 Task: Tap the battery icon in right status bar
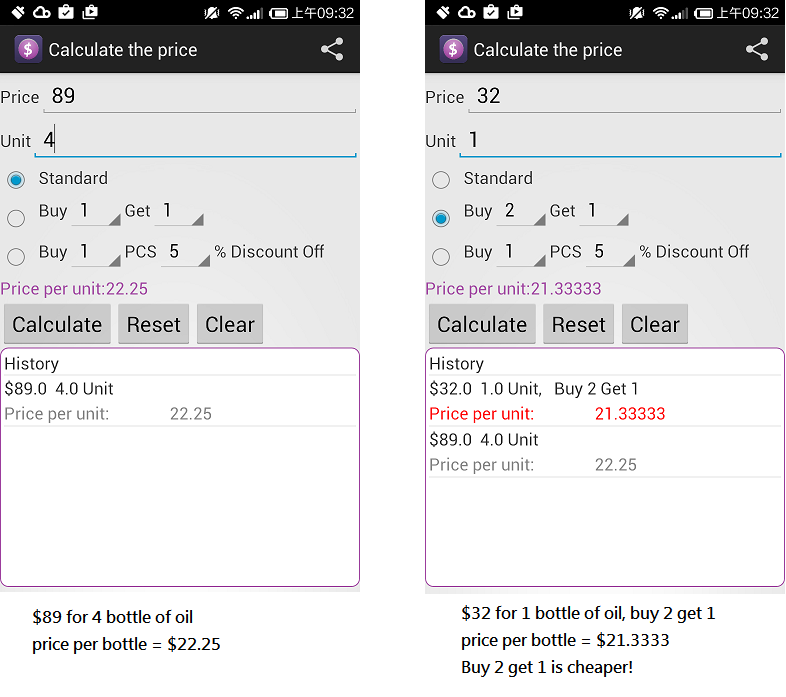[703, 13]
